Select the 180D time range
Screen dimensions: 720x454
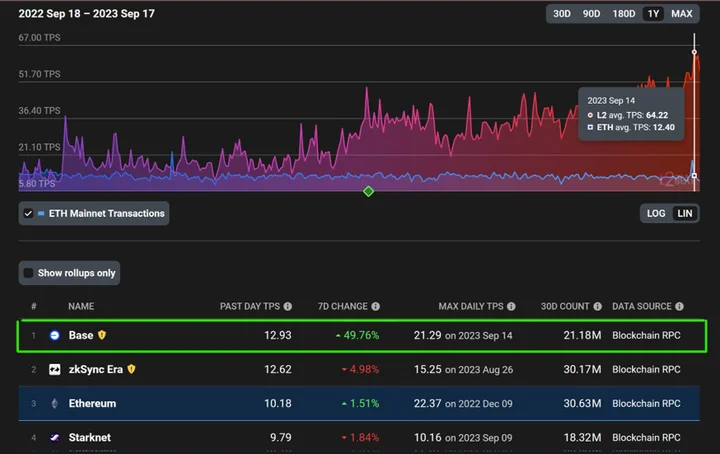click(x=624, y=14)
